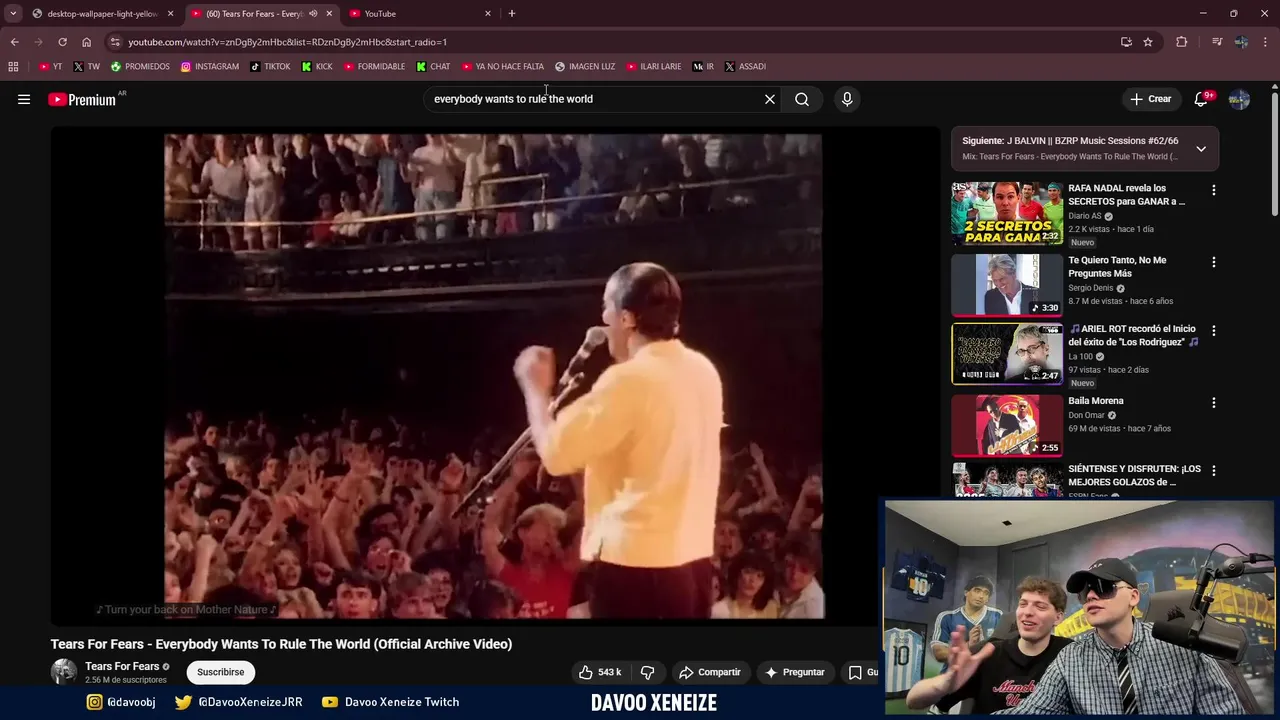Screen dimensions: 1280x720
Task: Open the CHAT bookmark
Action: point(433,67)
